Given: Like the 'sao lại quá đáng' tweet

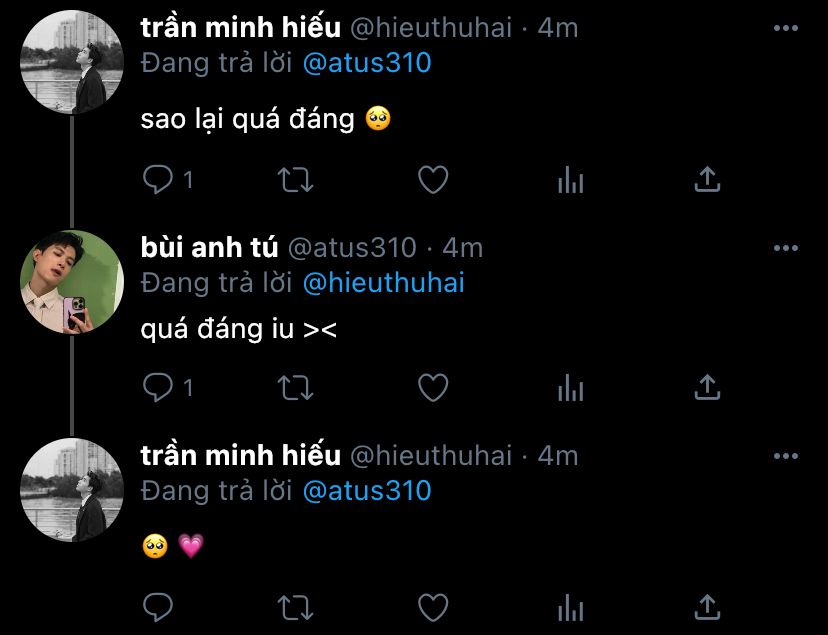Looking at the screenshot, I should click(x=432, y=180).
